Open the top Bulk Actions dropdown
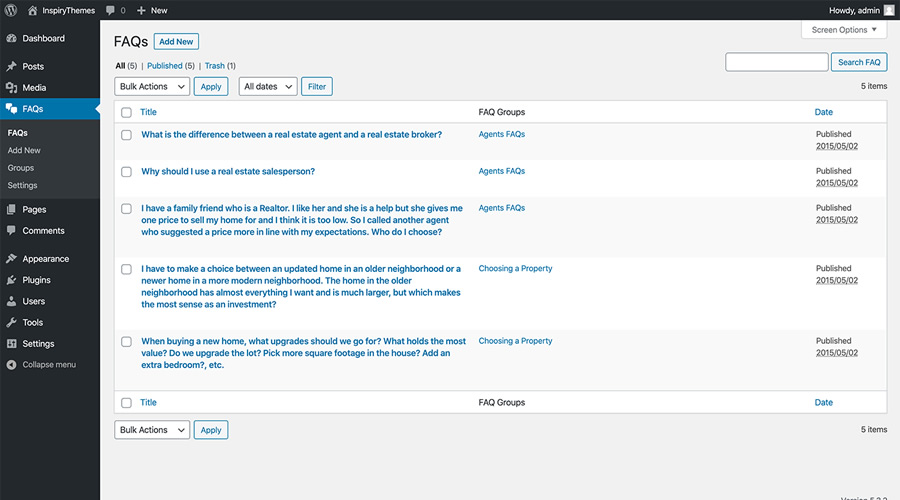 (152, 87)
